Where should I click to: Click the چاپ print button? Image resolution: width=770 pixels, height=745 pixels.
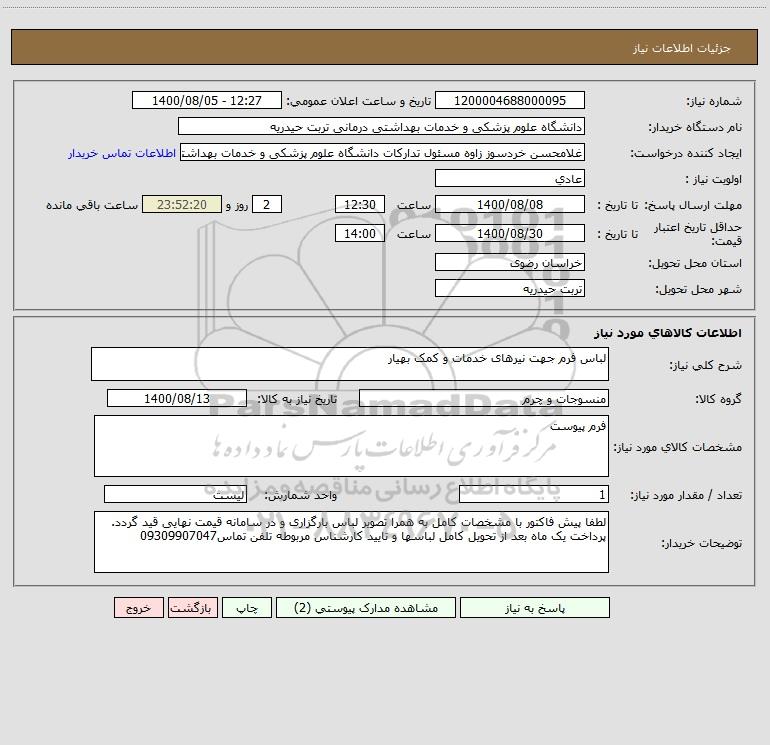tap(247, 608)
